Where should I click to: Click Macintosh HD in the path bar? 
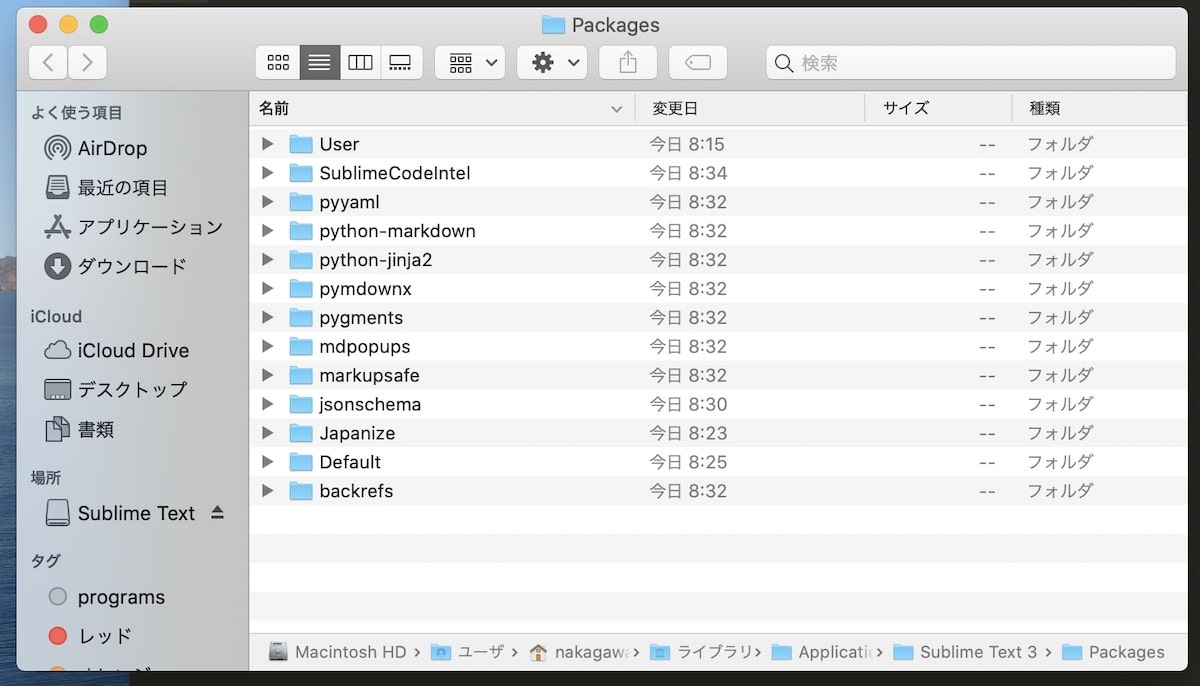[338, 652]
